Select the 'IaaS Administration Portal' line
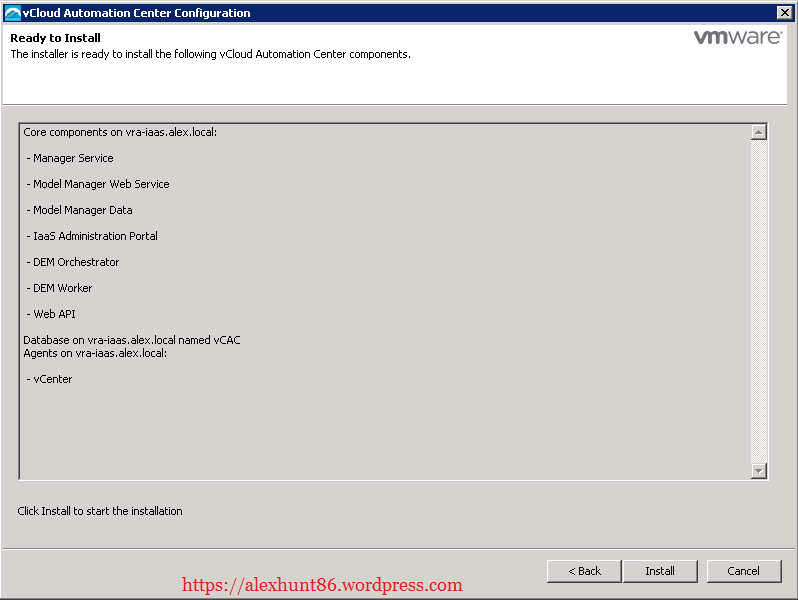Viewport: 798px width, 600px height. point(92,236)
